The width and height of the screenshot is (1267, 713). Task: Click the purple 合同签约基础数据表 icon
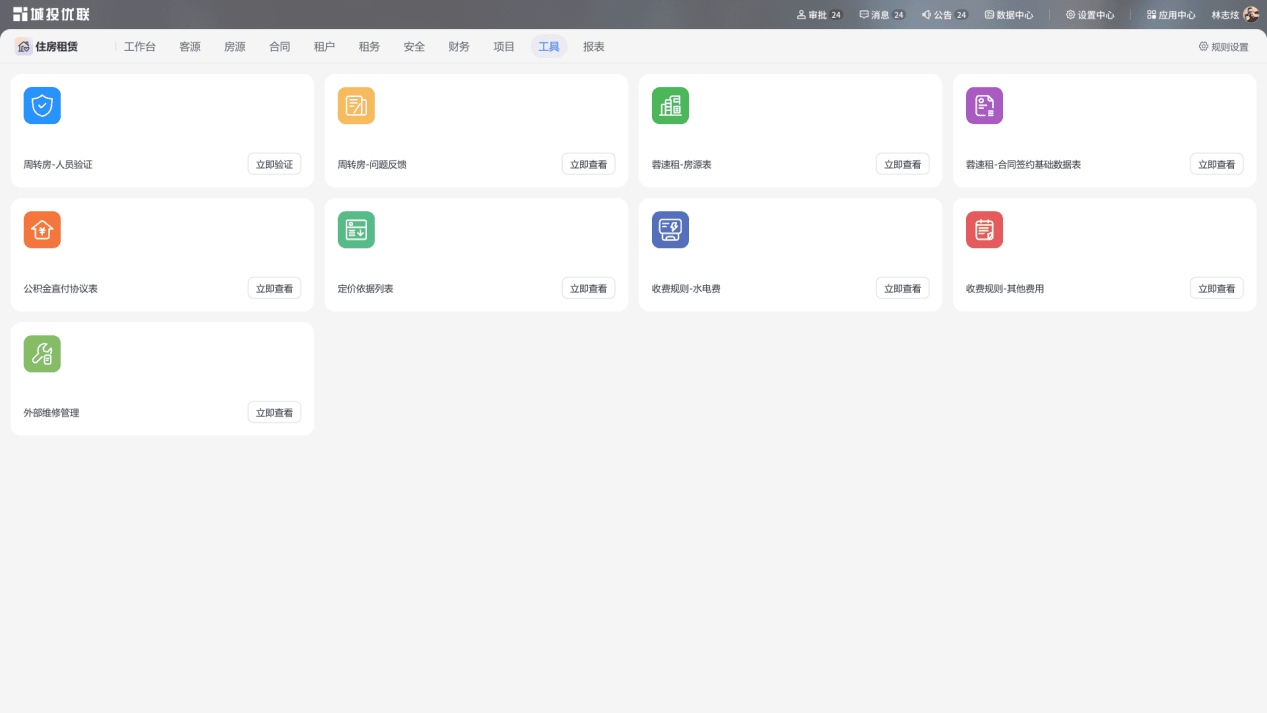pyautogui.click(x=984, y=106)
